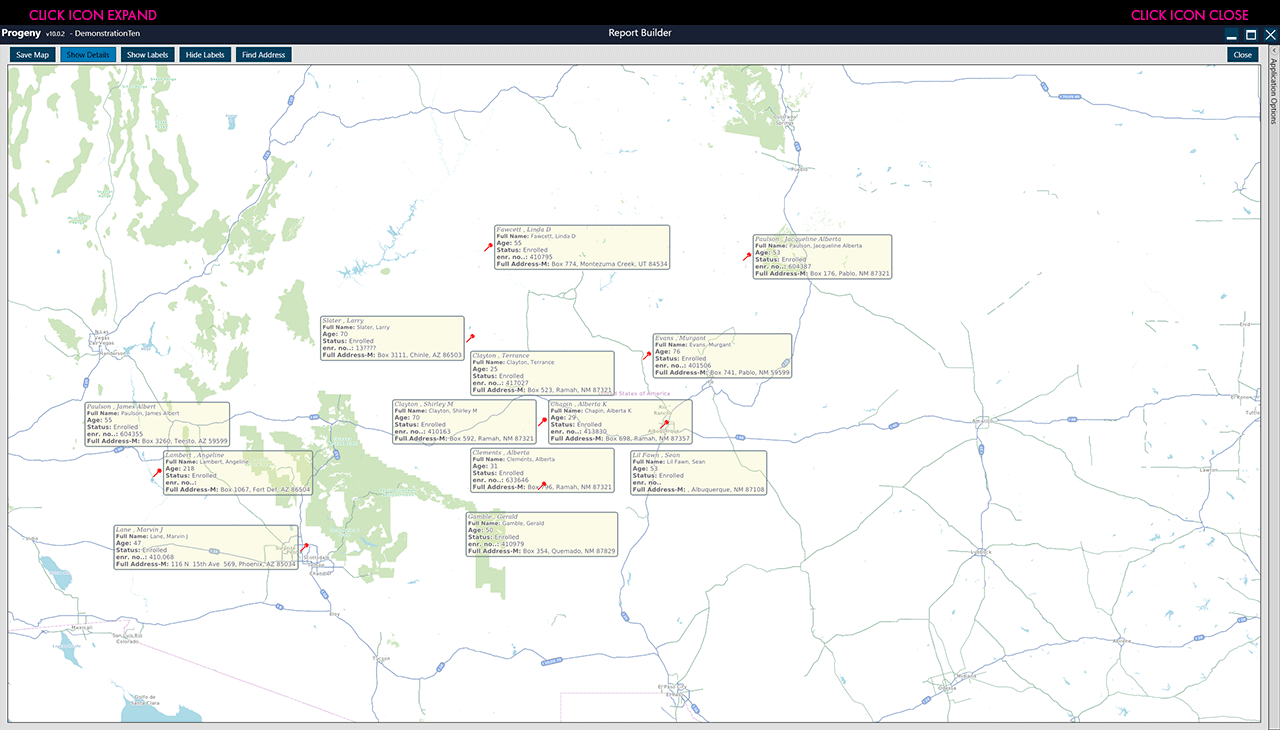This screenshot has height=730, width=1280.
Task: Click the Save Map button
Action: point(32,55)
